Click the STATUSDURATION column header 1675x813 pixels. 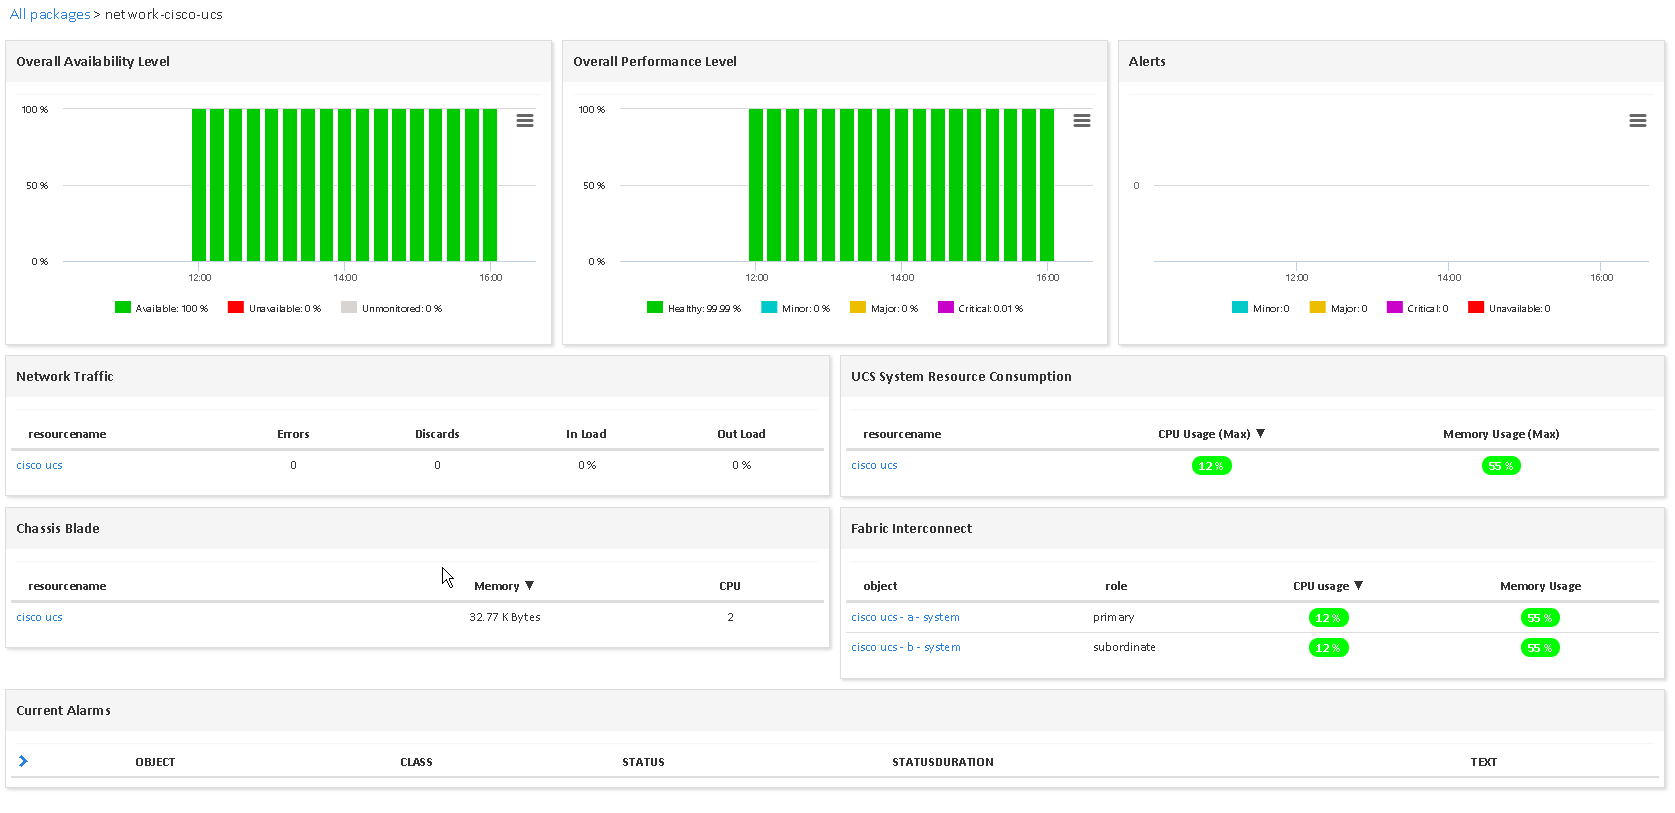(942, 762)
